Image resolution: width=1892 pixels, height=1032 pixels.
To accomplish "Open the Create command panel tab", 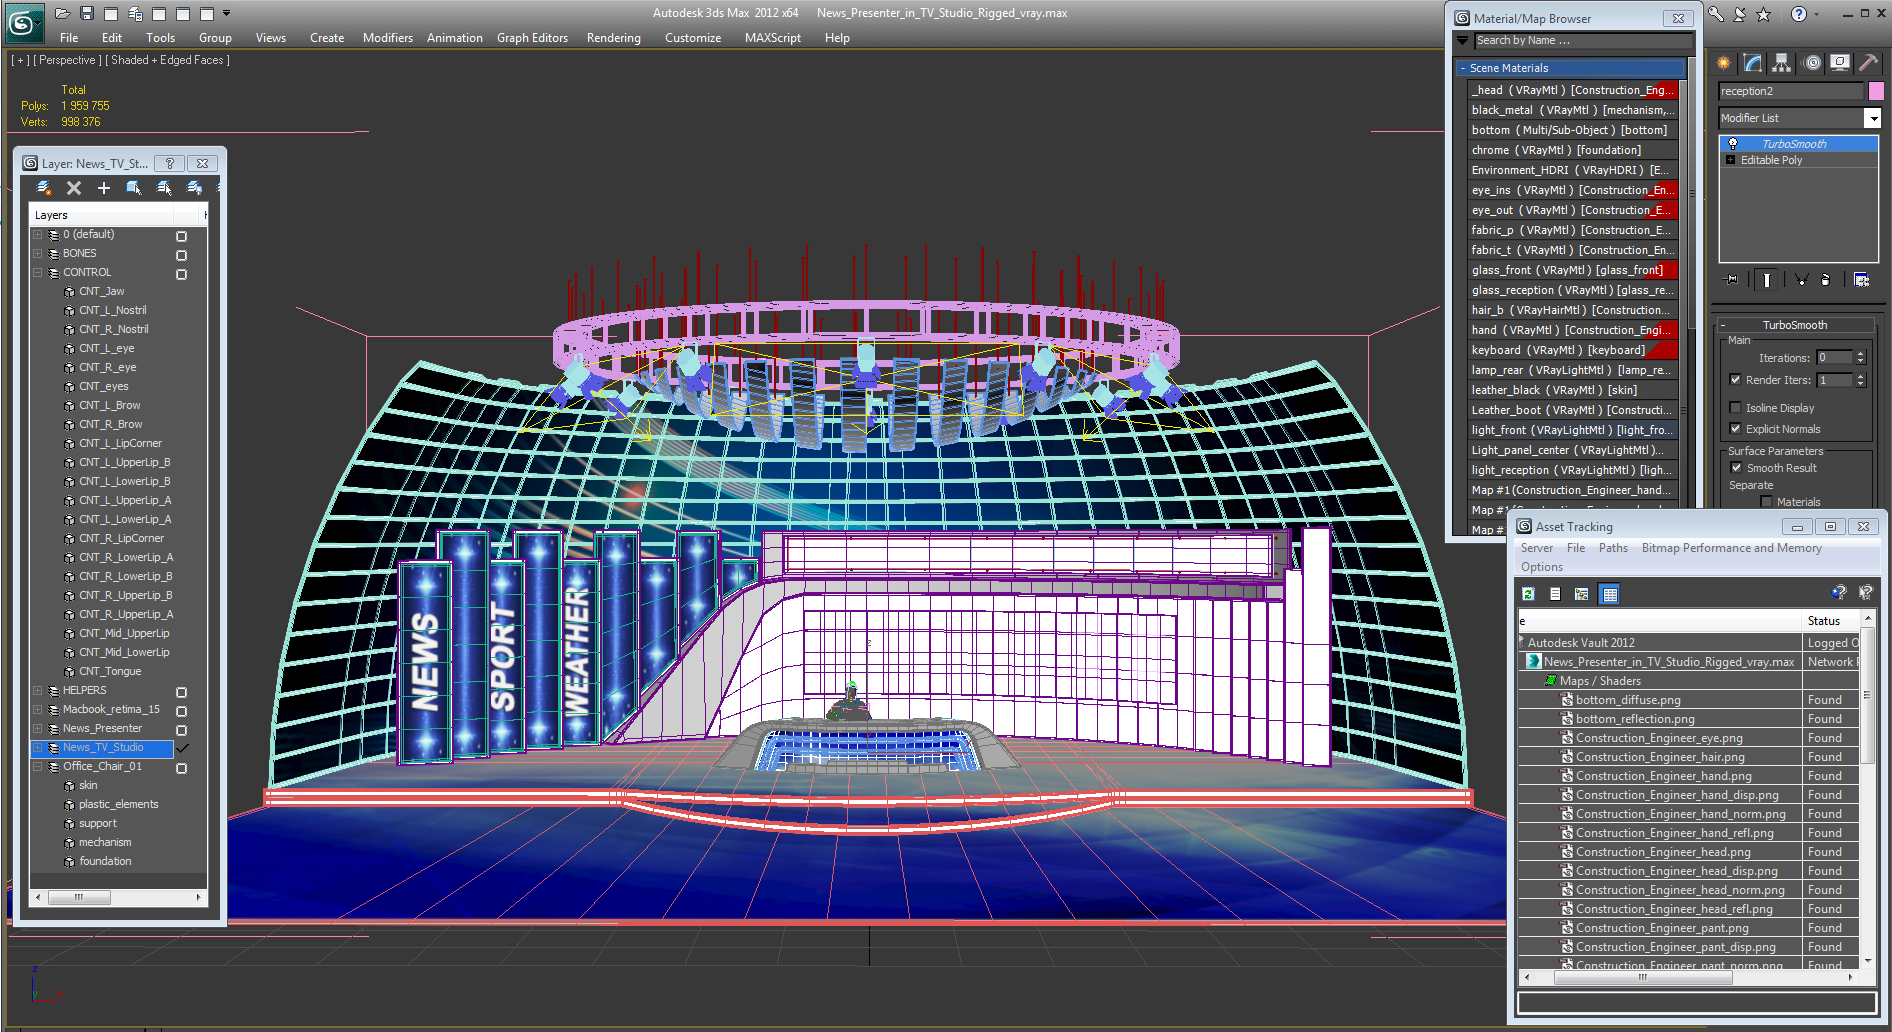I will [1724, 63].
